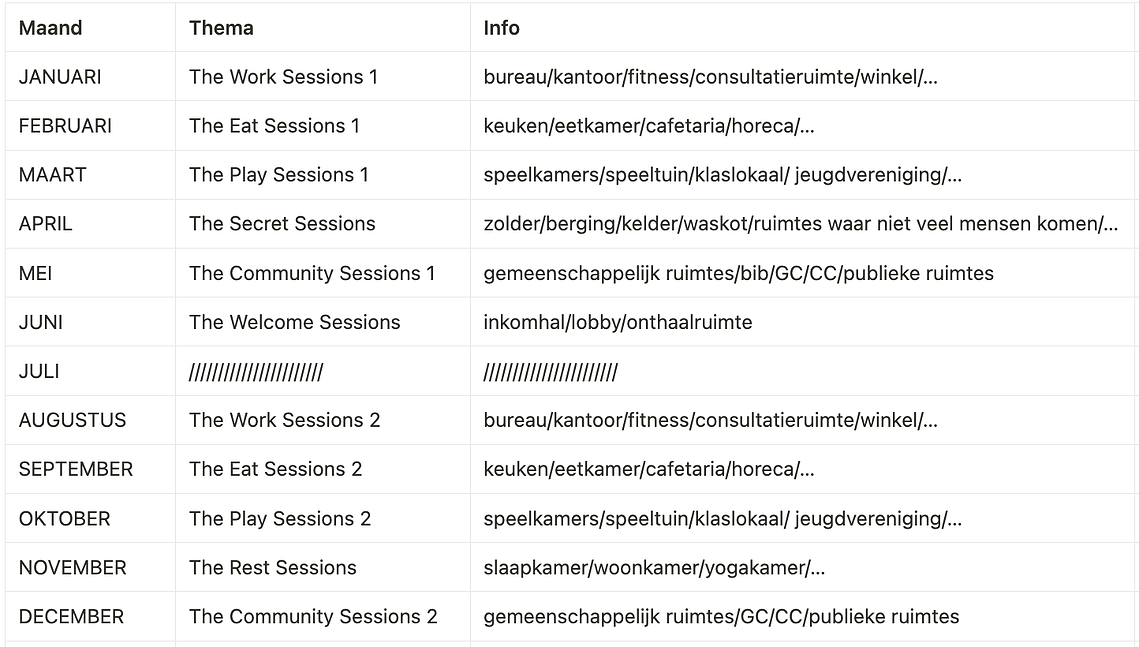This screenshot has width=1139, height=647.
Task: Select The Eat Sessions 1 cell
Action: pos(323,126)
